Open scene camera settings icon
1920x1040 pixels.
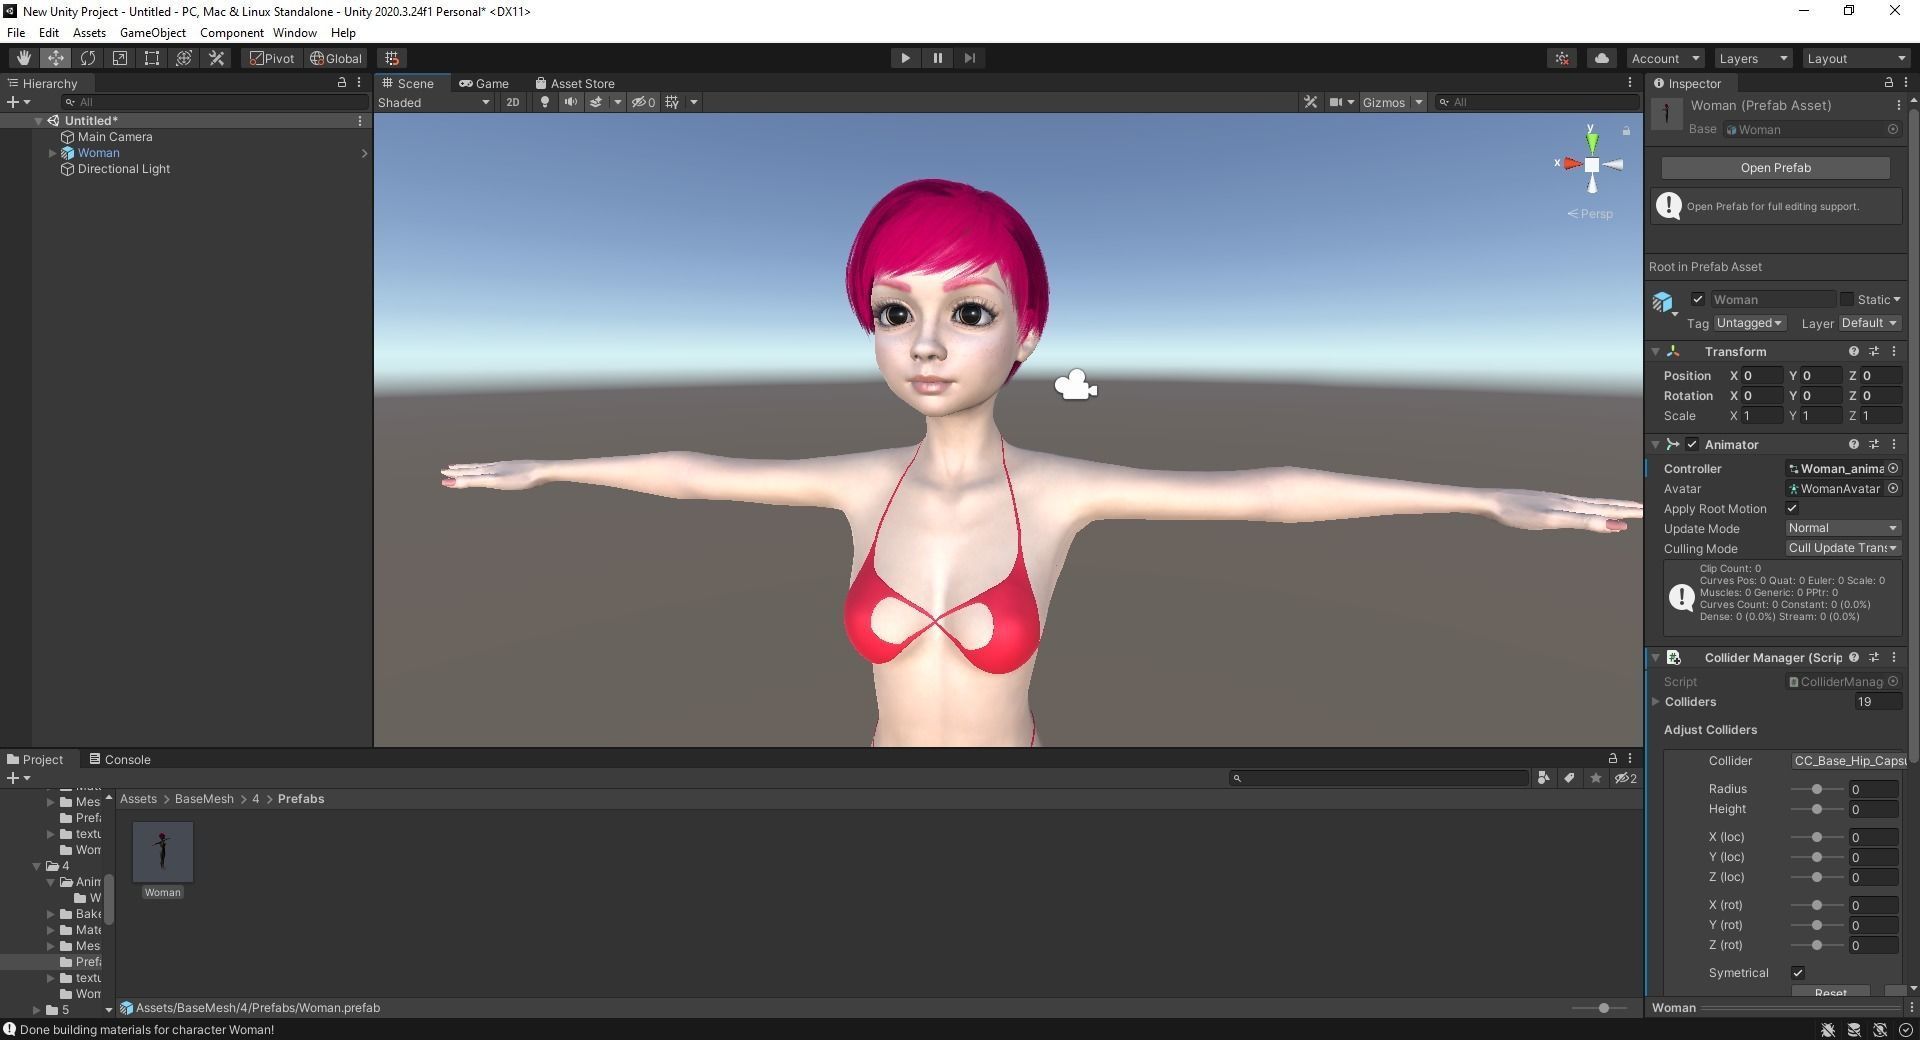click(x=1335, y=102)
